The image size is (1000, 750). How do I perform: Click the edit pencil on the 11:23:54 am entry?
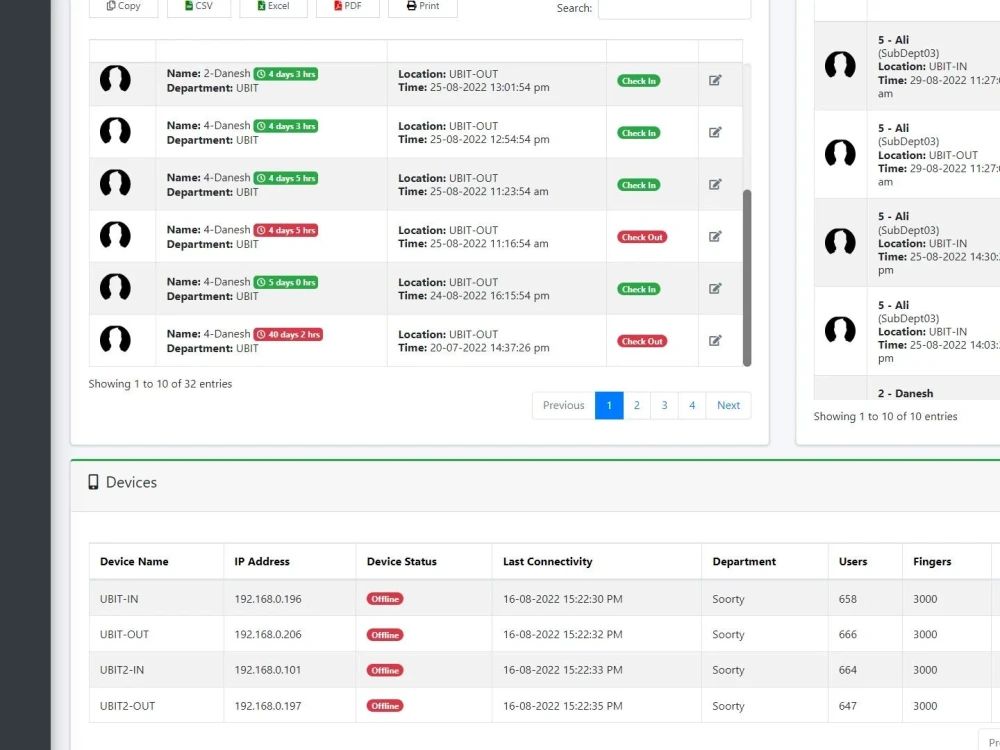(716, 184)
